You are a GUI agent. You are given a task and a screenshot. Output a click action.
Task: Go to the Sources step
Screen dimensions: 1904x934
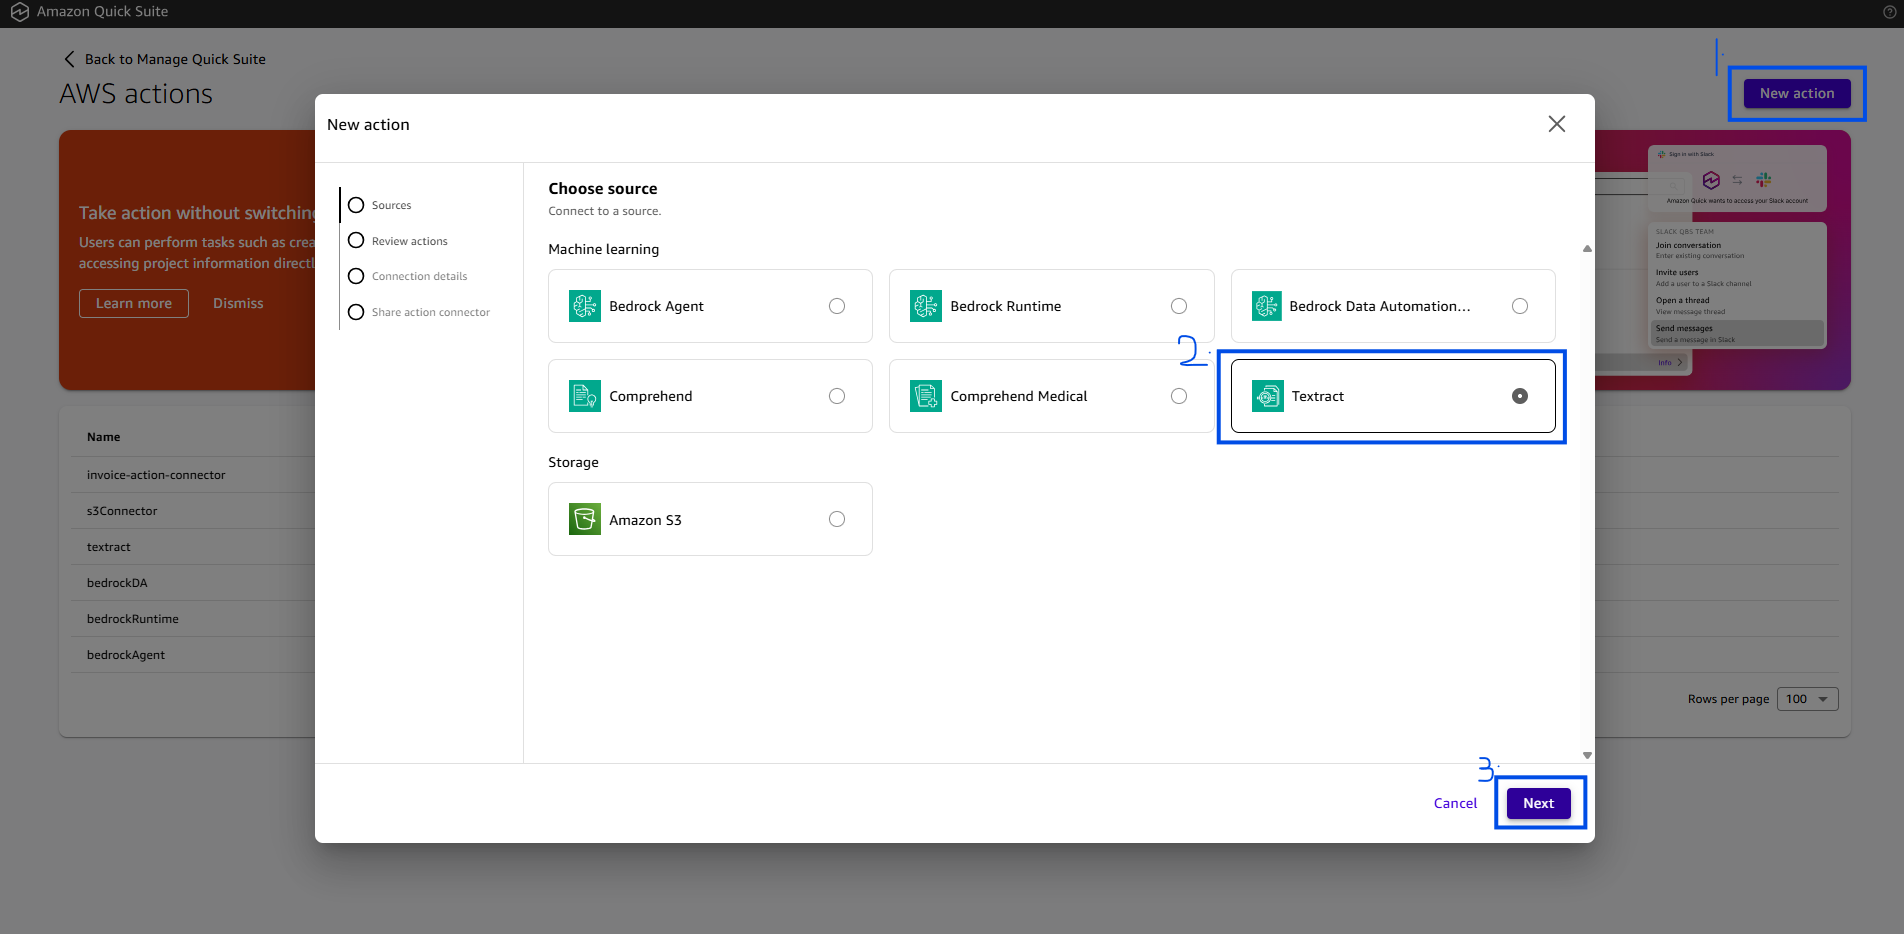380,205
